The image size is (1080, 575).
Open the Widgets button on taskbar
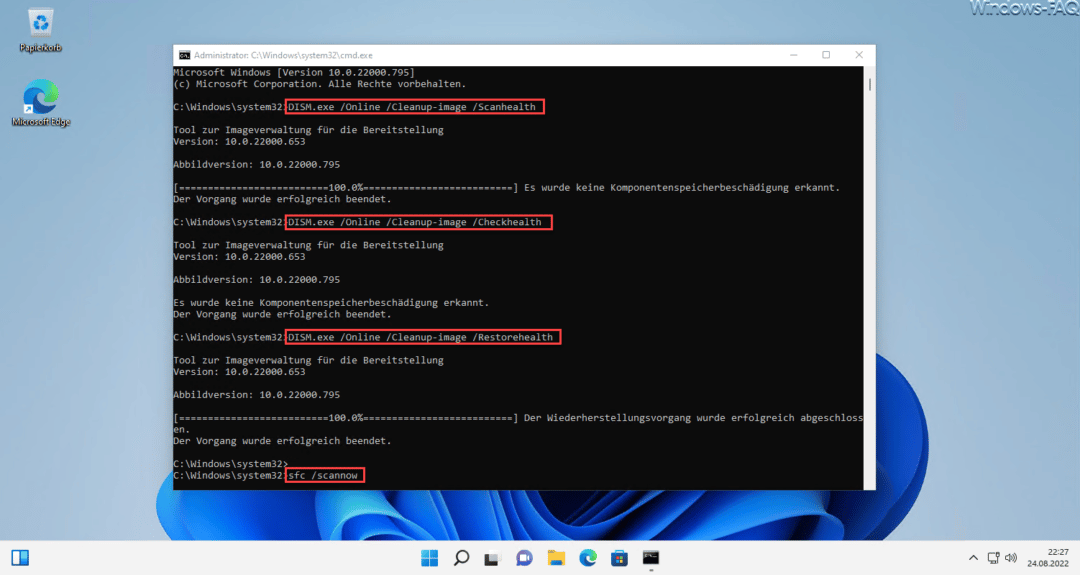coord(20,558)
